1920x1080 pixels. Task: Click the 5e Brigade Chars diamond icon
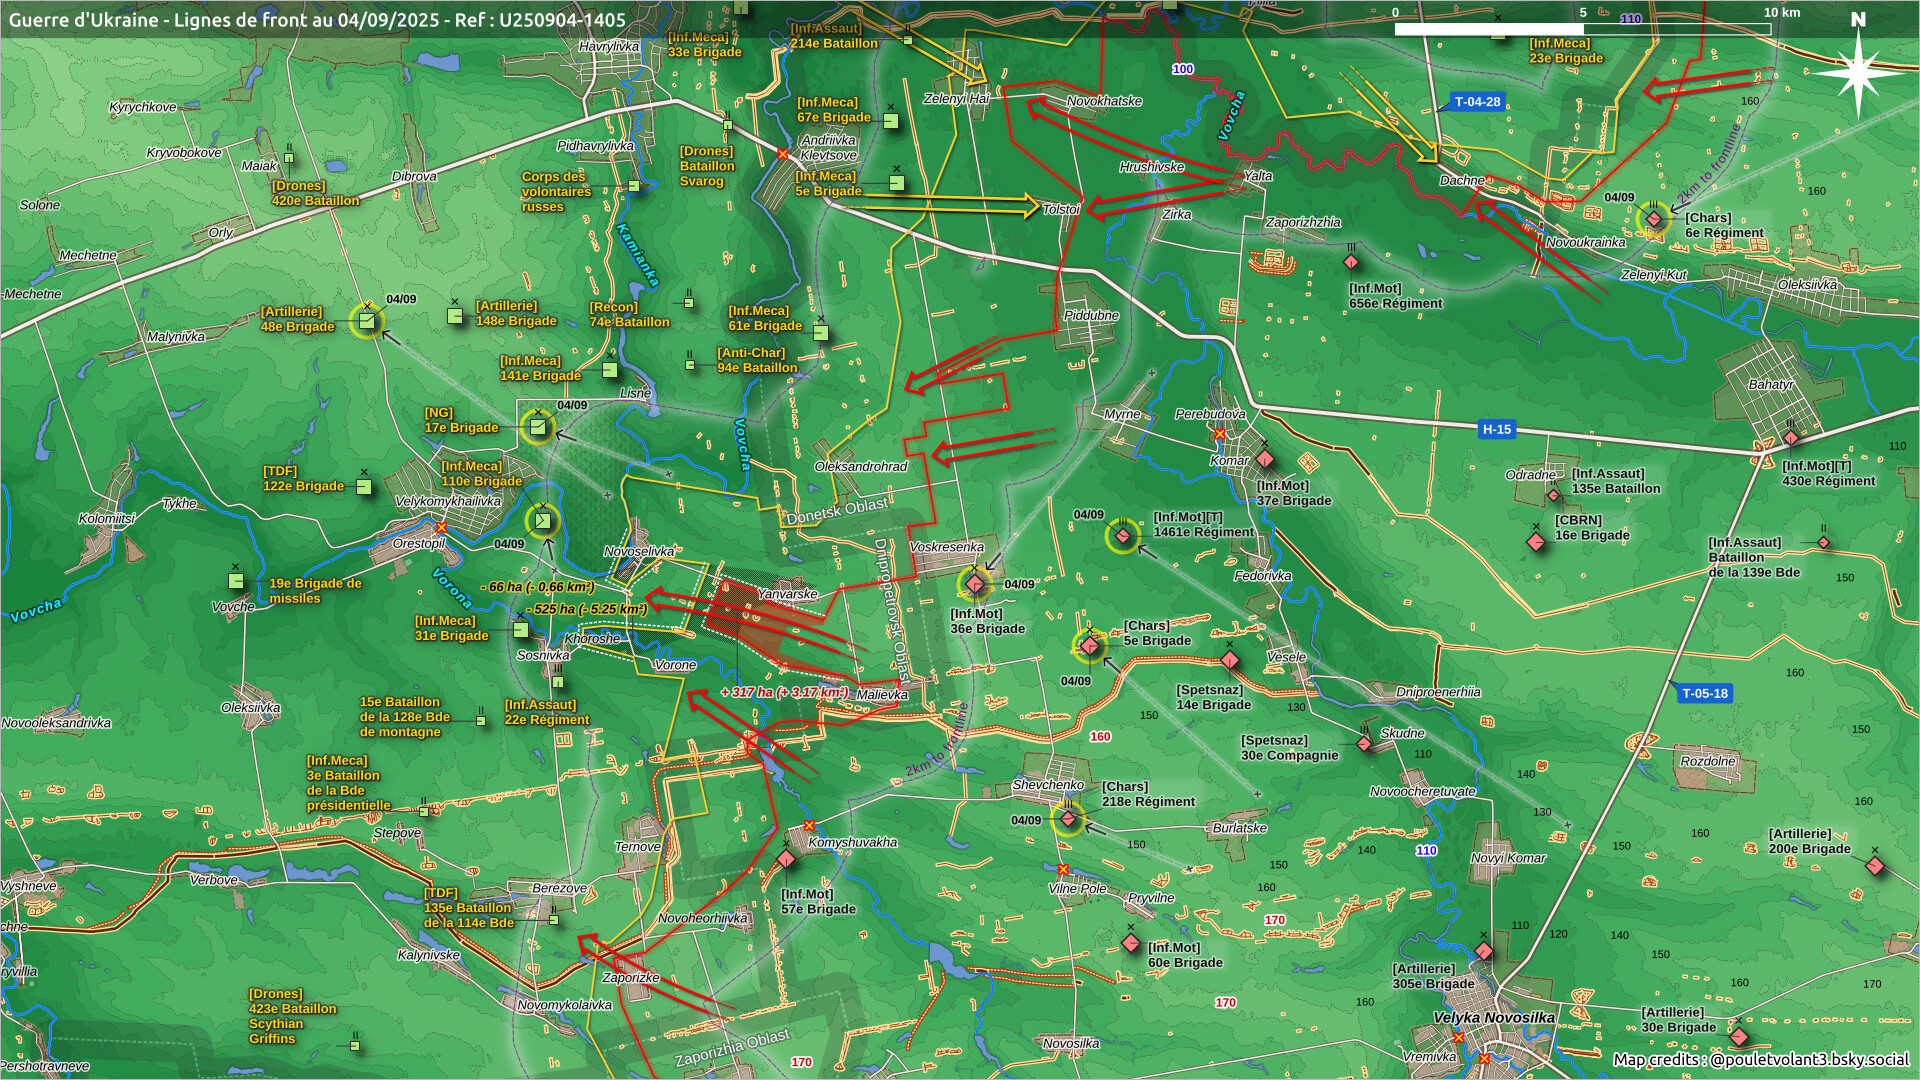(1090, 646)
